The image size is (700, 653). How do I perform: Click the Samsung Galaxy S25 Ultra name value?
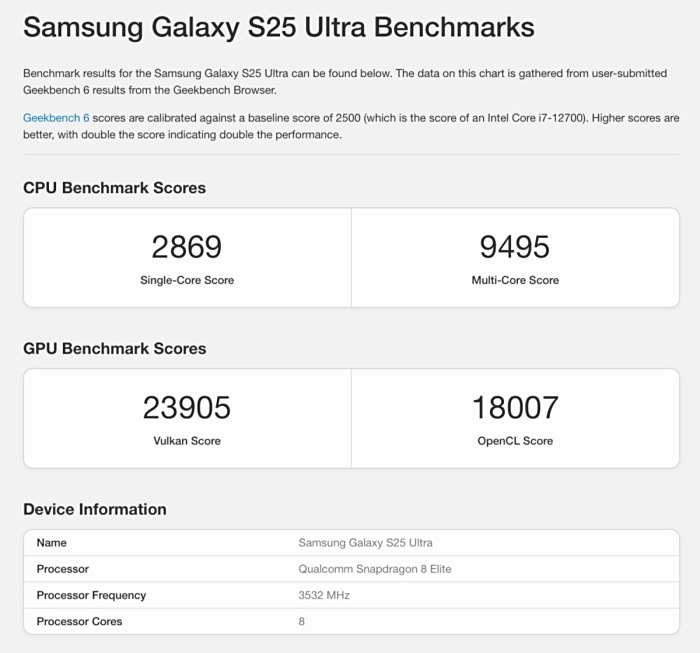point(365,543)
